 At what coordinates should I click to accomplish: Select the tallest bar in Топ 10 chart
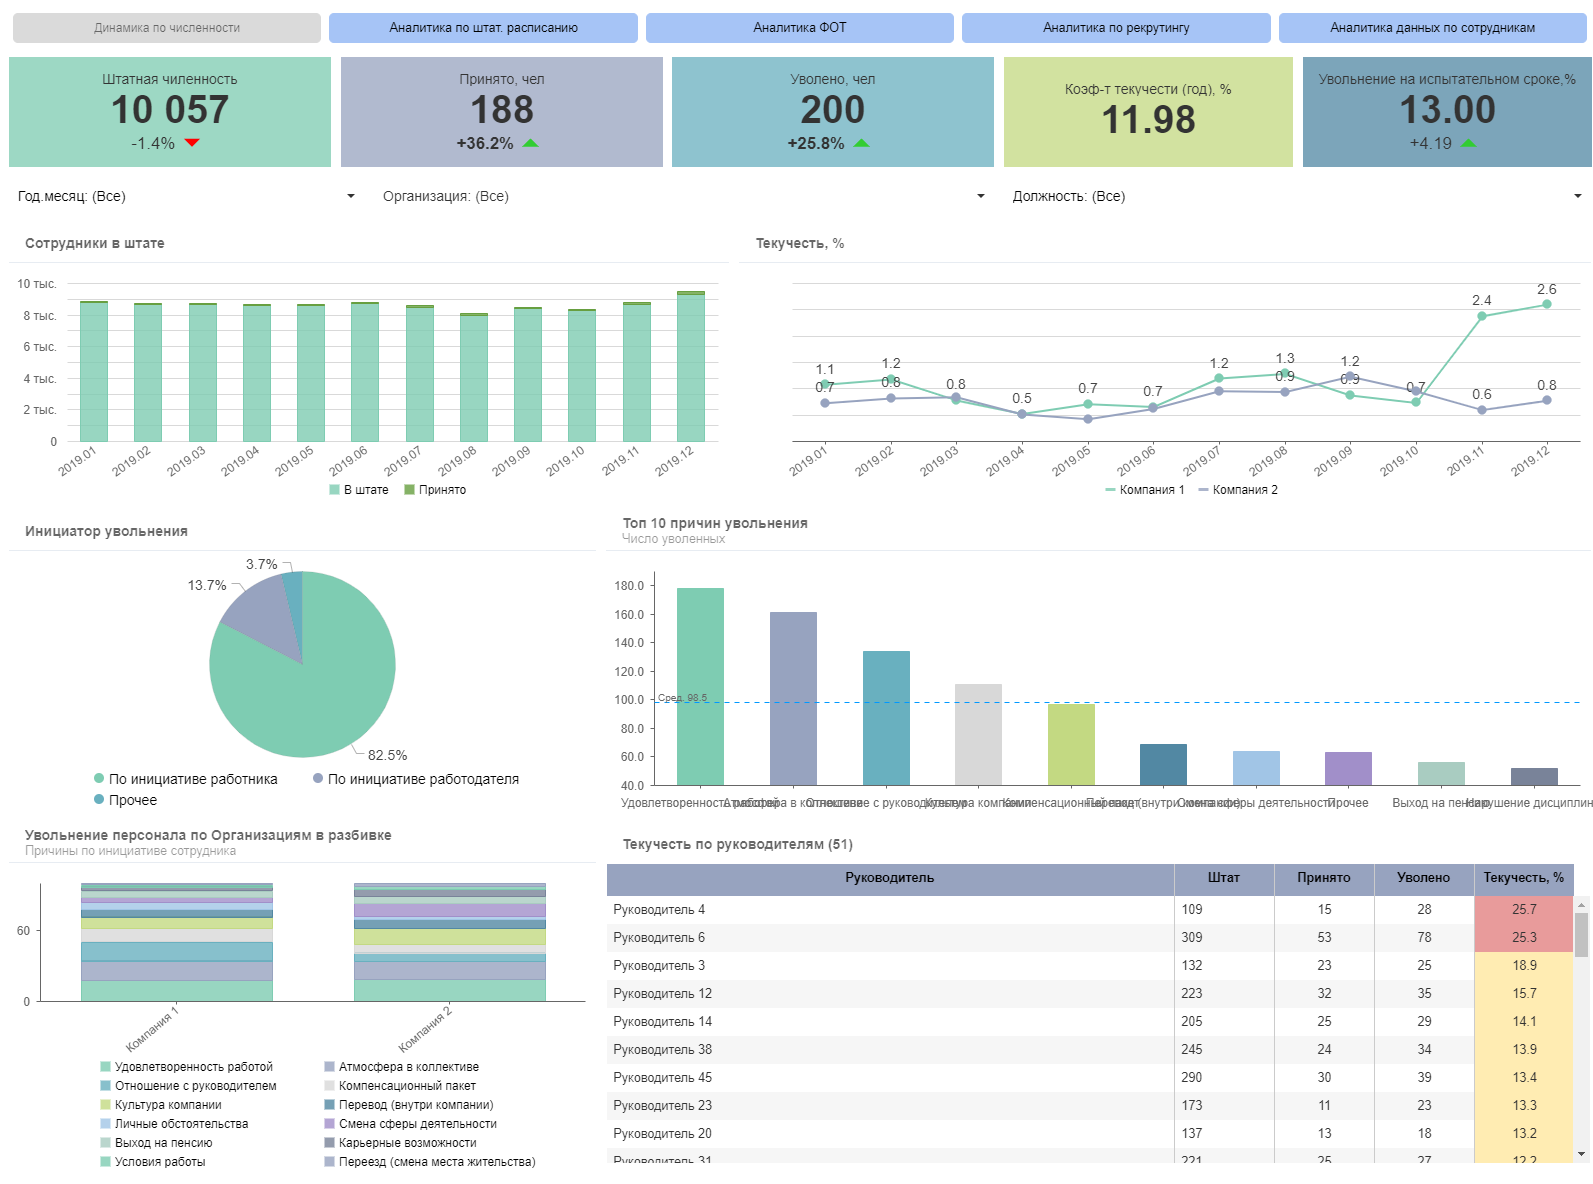700,686
